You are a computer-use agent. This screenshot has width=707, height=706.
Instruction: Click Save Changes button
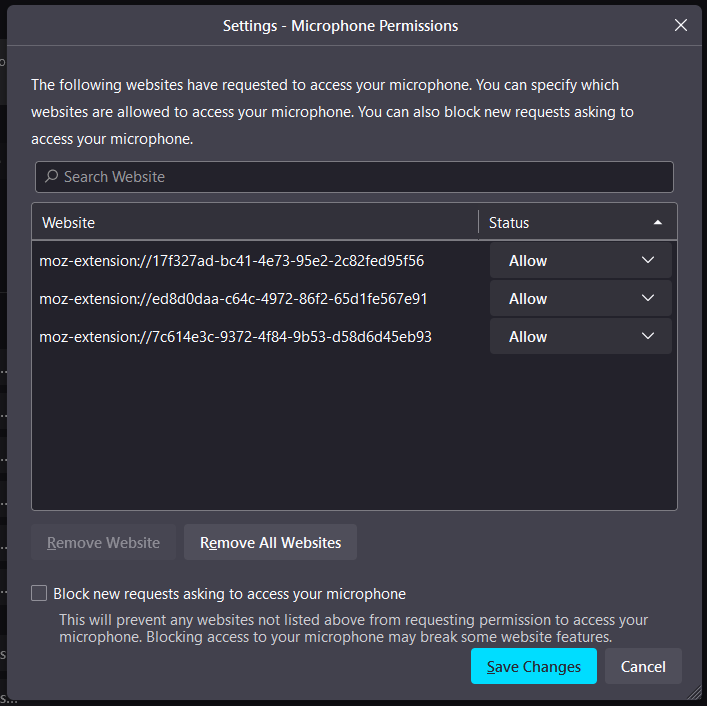point(533,666)
